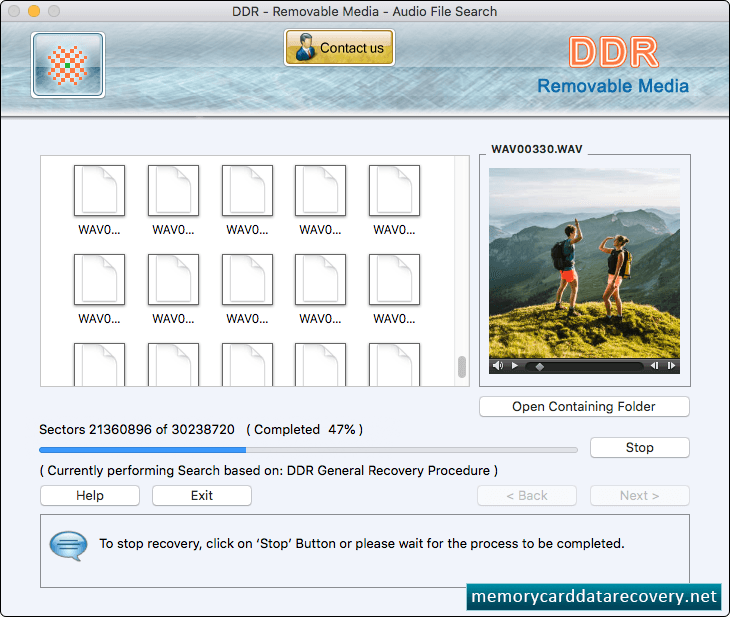Click the speech bubble info icon

click(x=68, y=545)
